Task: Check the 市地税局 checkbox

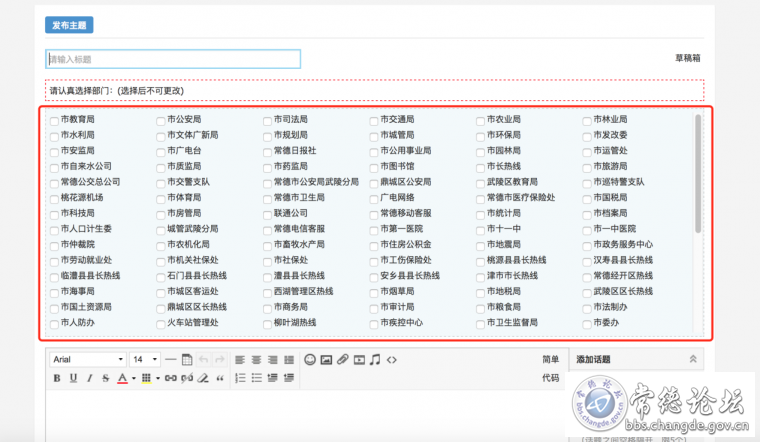Action: point(480,293)
